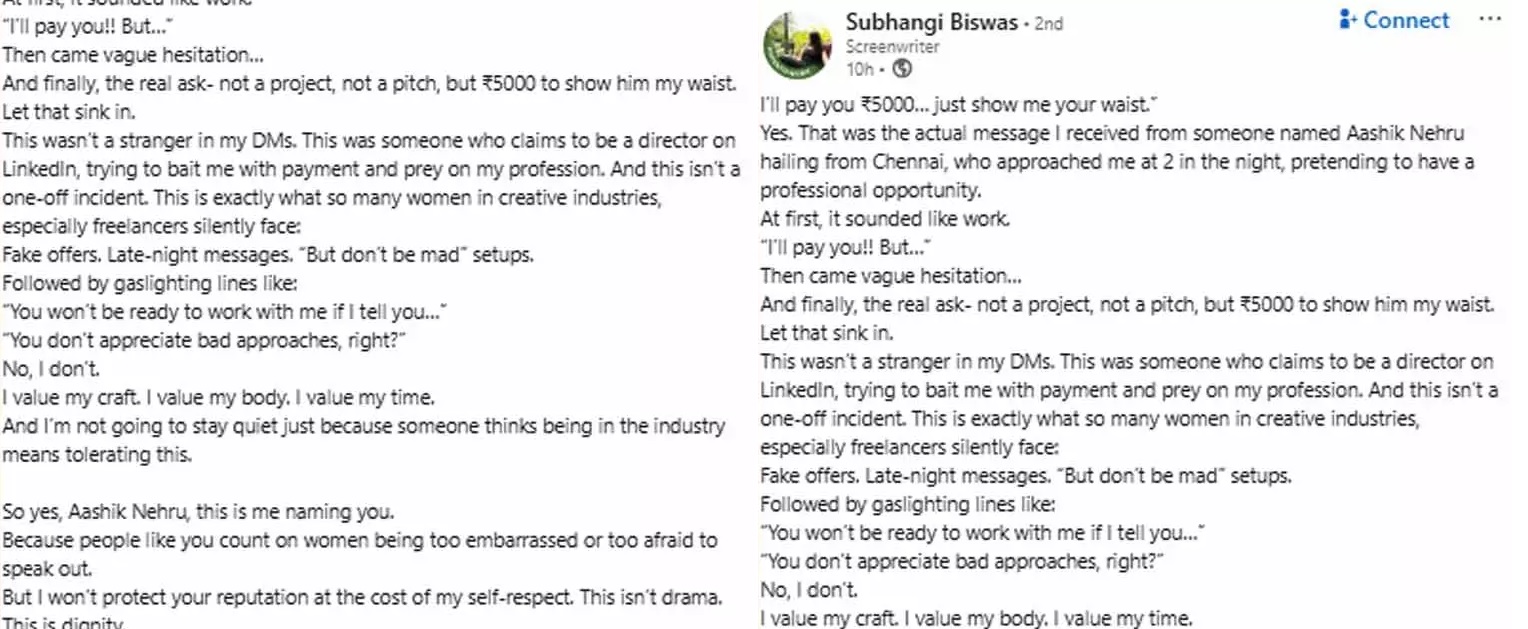Click the 'hailing from Chennai' line
This screenshot has height=629, width=1528.
[1117, 161]
